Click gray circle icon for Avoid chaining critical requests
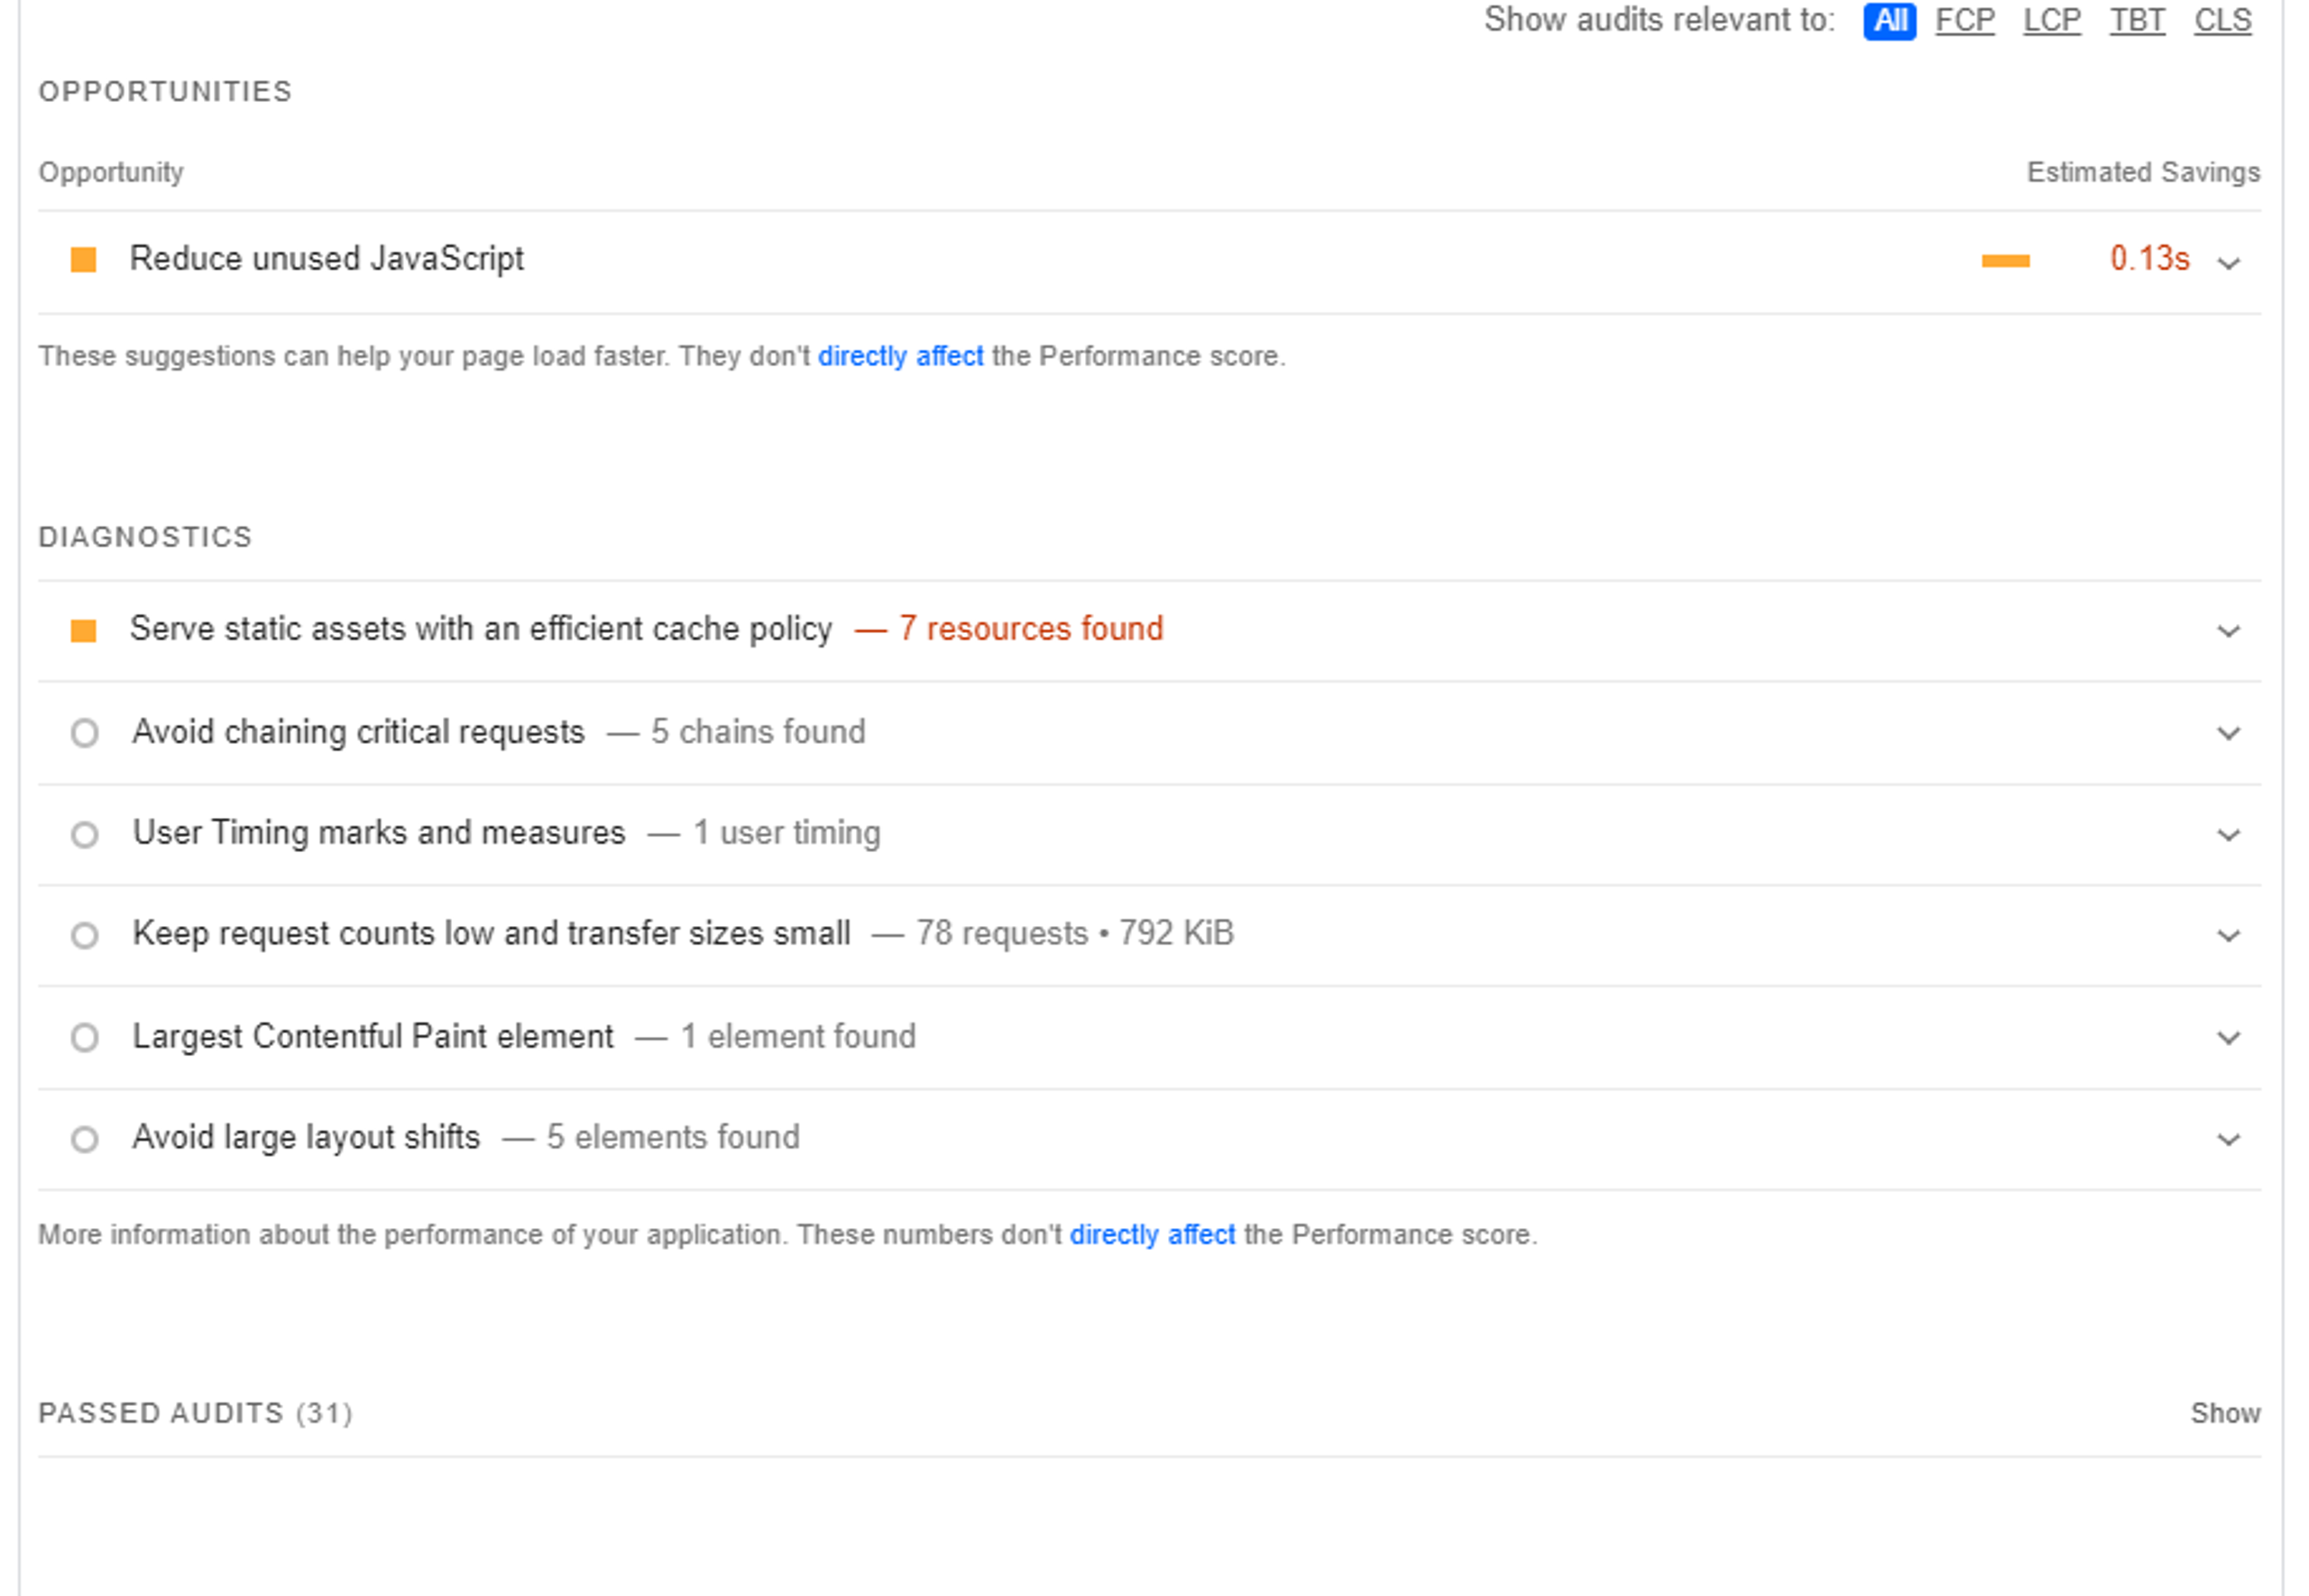Viewport: 2309px width, 1596px height. (85, 733)
